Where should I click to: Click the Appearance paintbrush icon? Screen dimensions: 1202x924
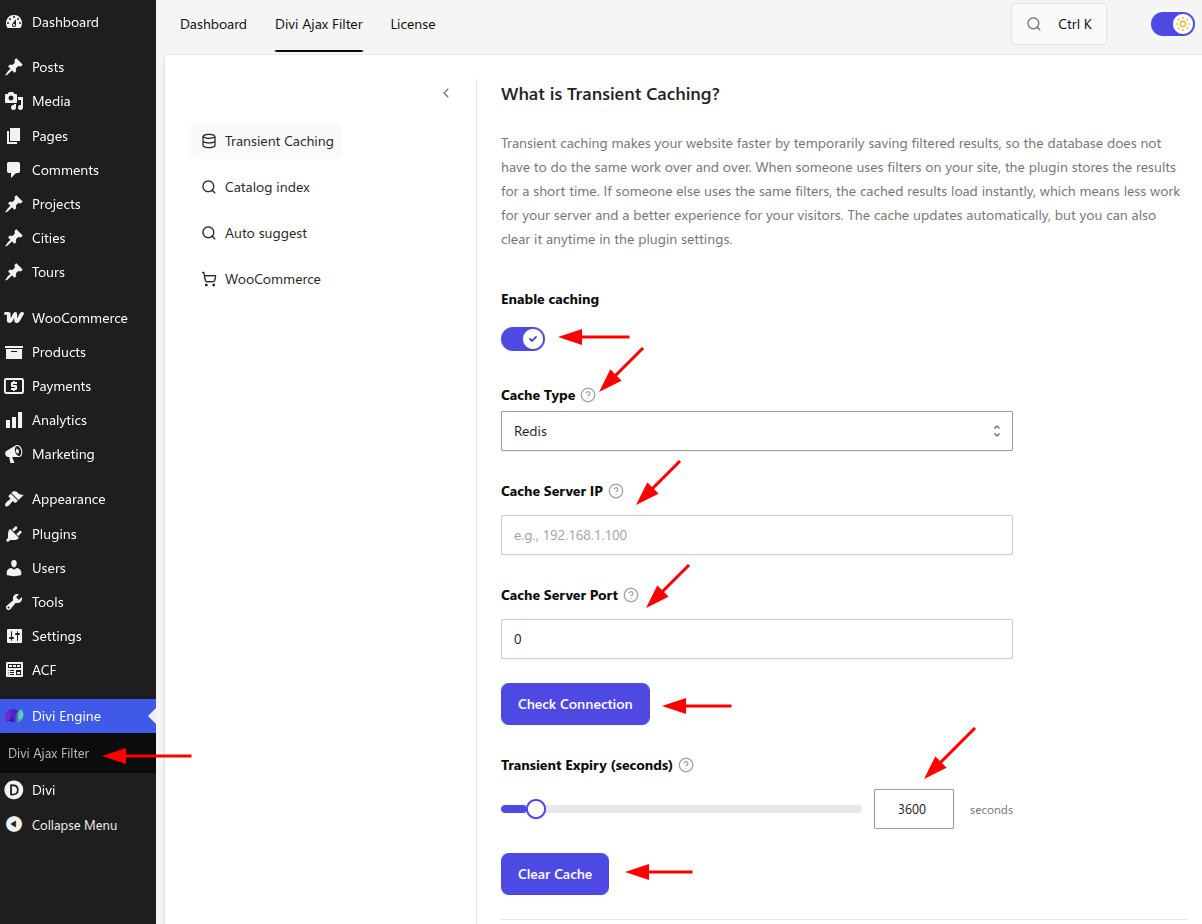[14, 499]
